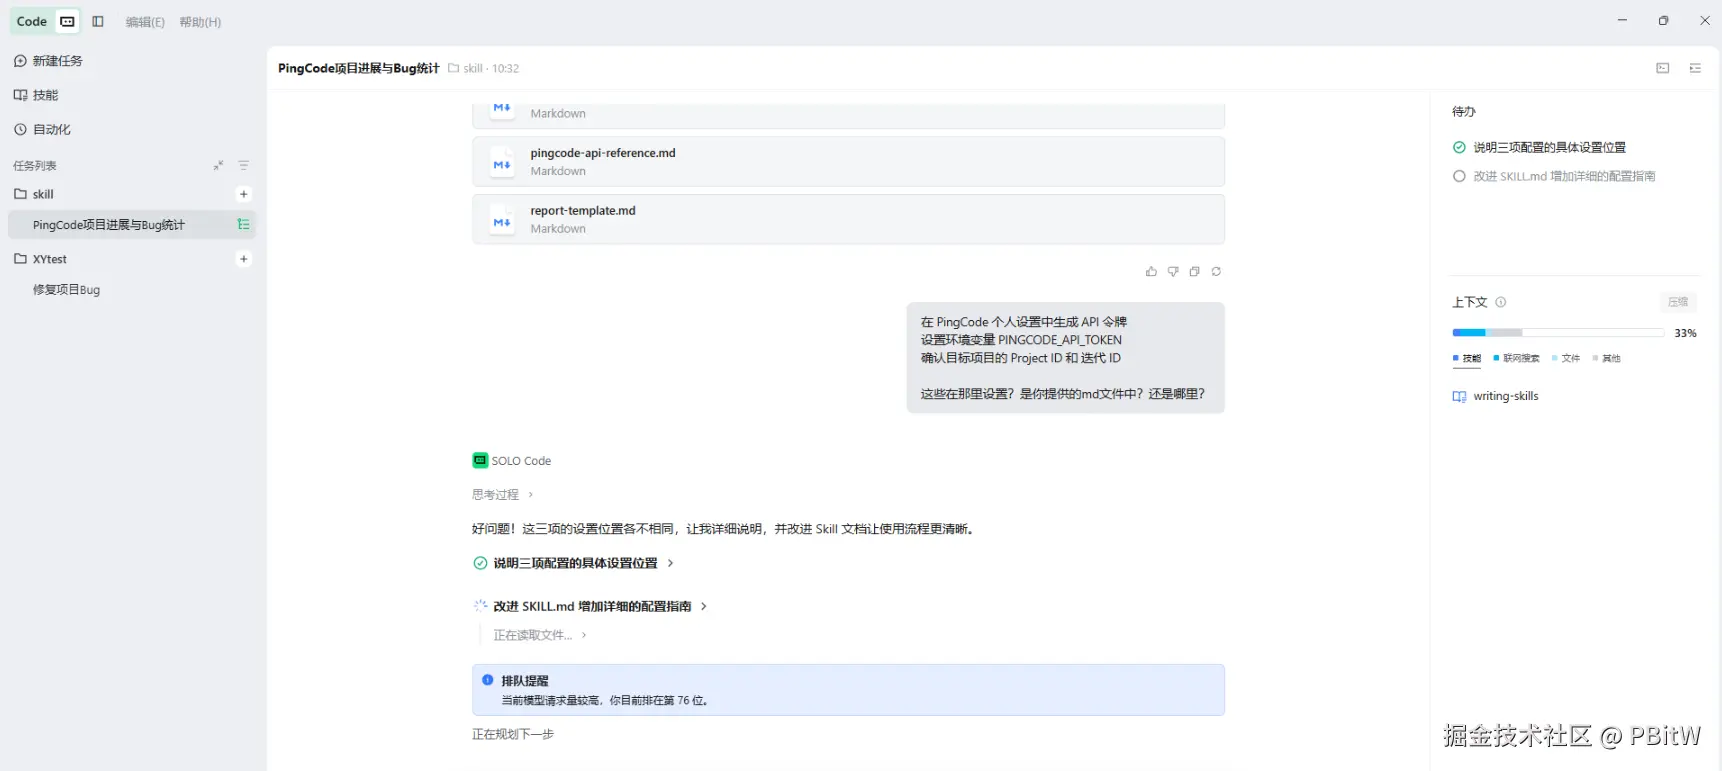Open the 自动化 automation page
The width and height of the screenshot is (1722, 771).
[x=42, y=129]
